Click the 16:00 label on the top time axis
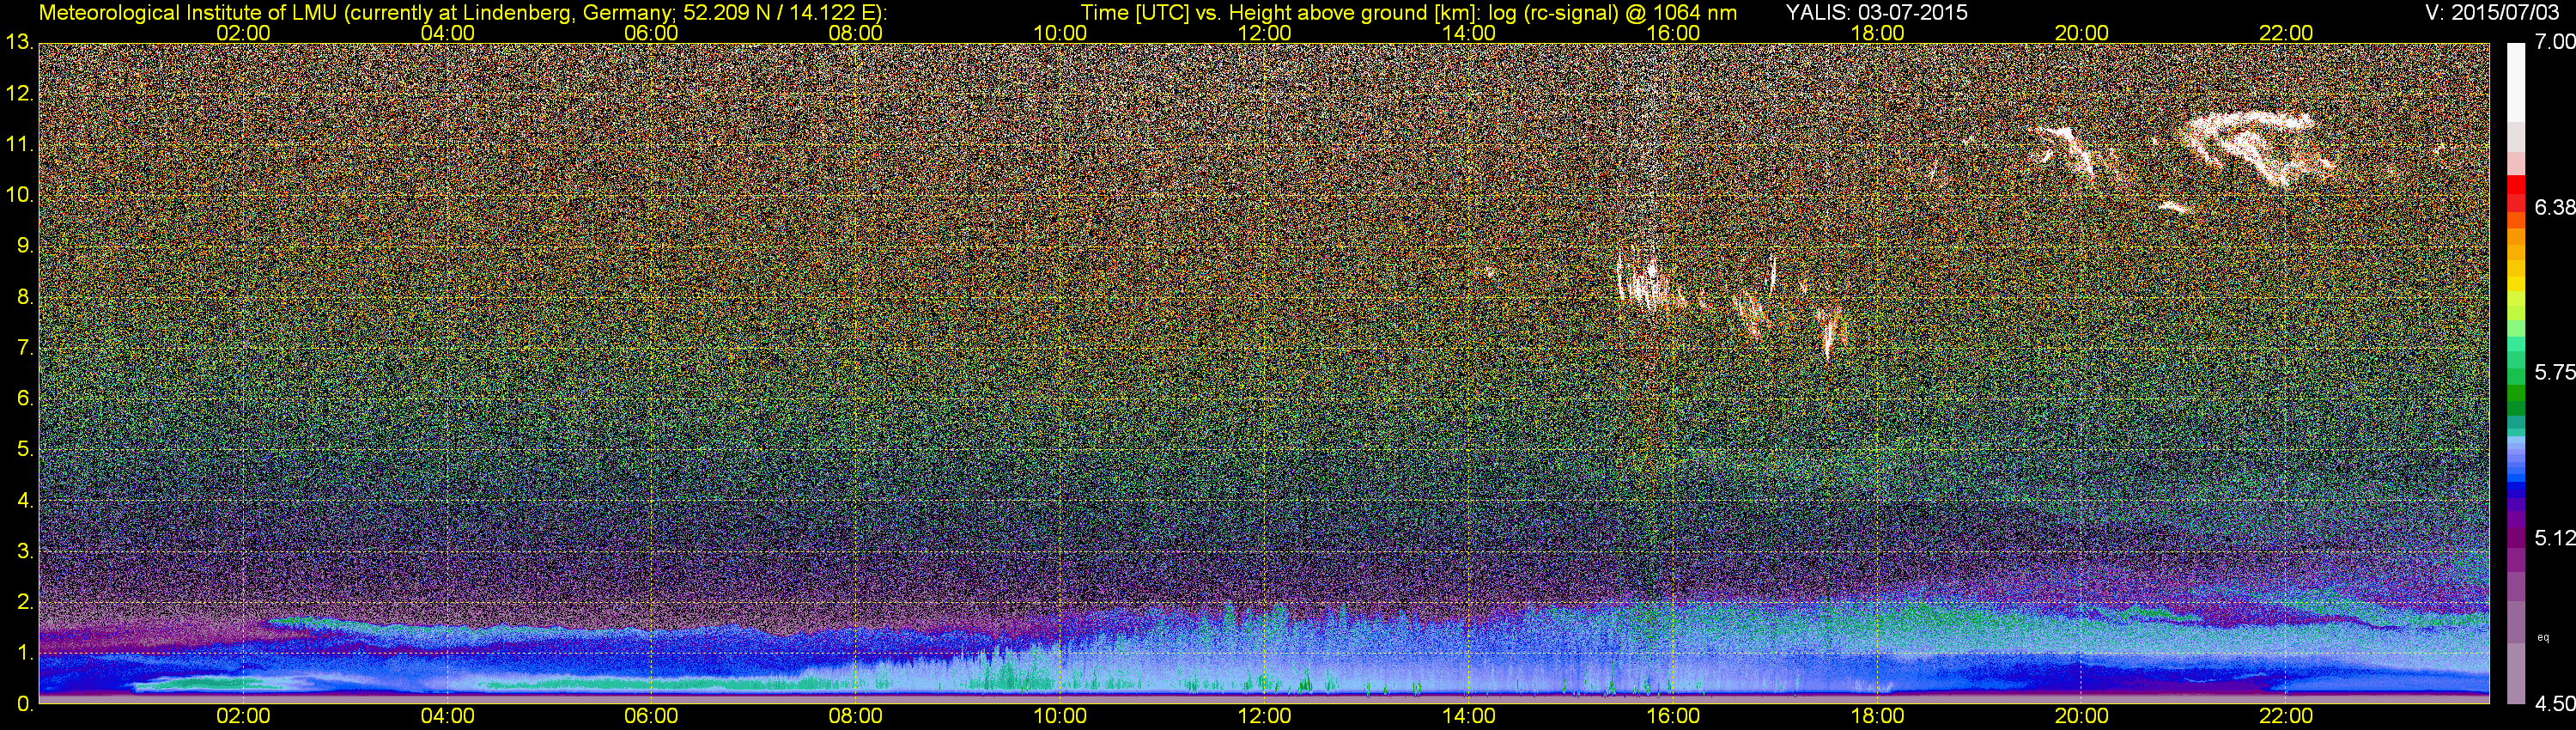The image size is (2576, 730). pos(1673,33)
